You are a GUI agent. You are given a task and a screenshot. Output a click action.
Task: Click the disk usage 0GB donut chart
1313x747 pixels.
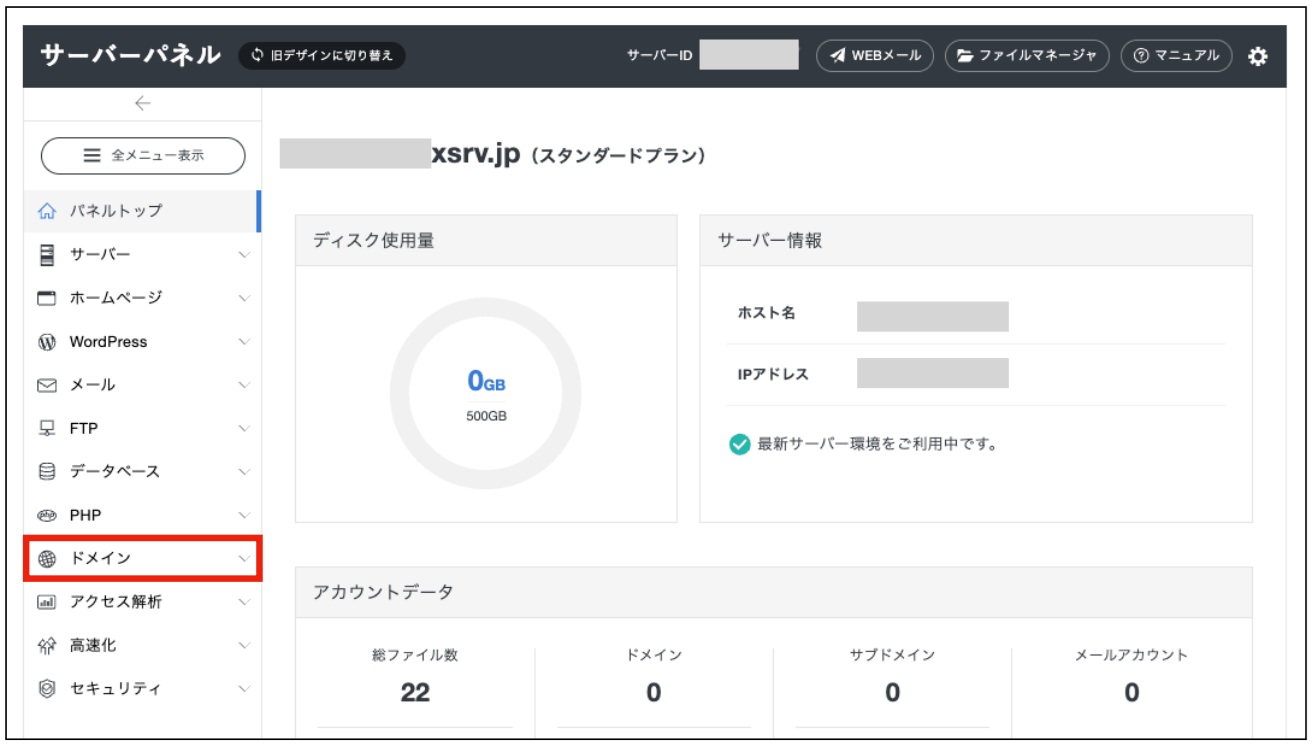tap(486, 394)
